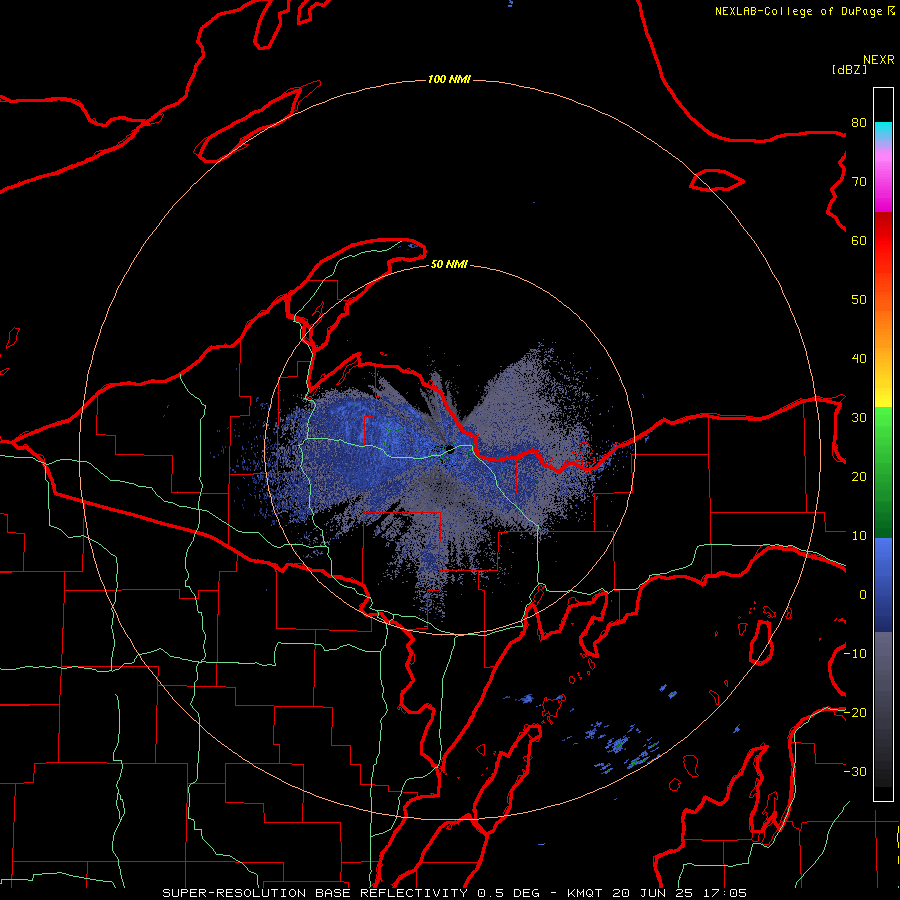Click the 20 dBZ scale value
This screenshot has height=900, width=900.
coord(859,477)
